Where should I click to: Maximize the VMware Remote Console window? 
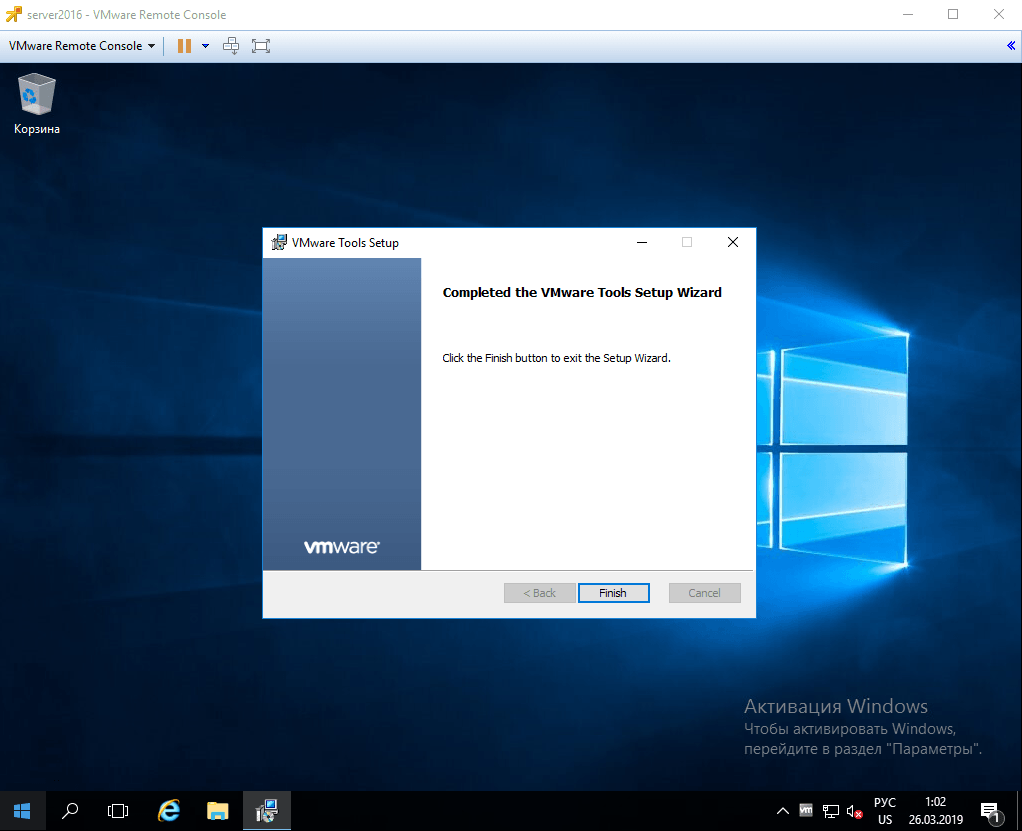(953, 14)
